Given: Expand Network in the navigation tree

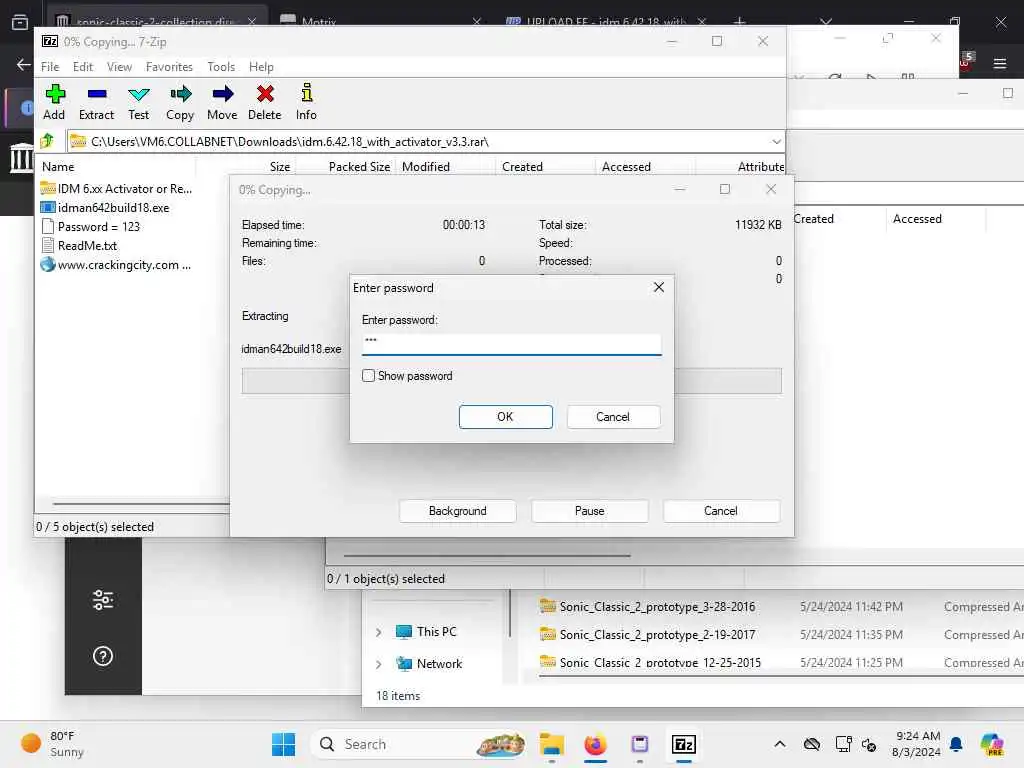Looking at the screenshot, I should coord(379,664).
